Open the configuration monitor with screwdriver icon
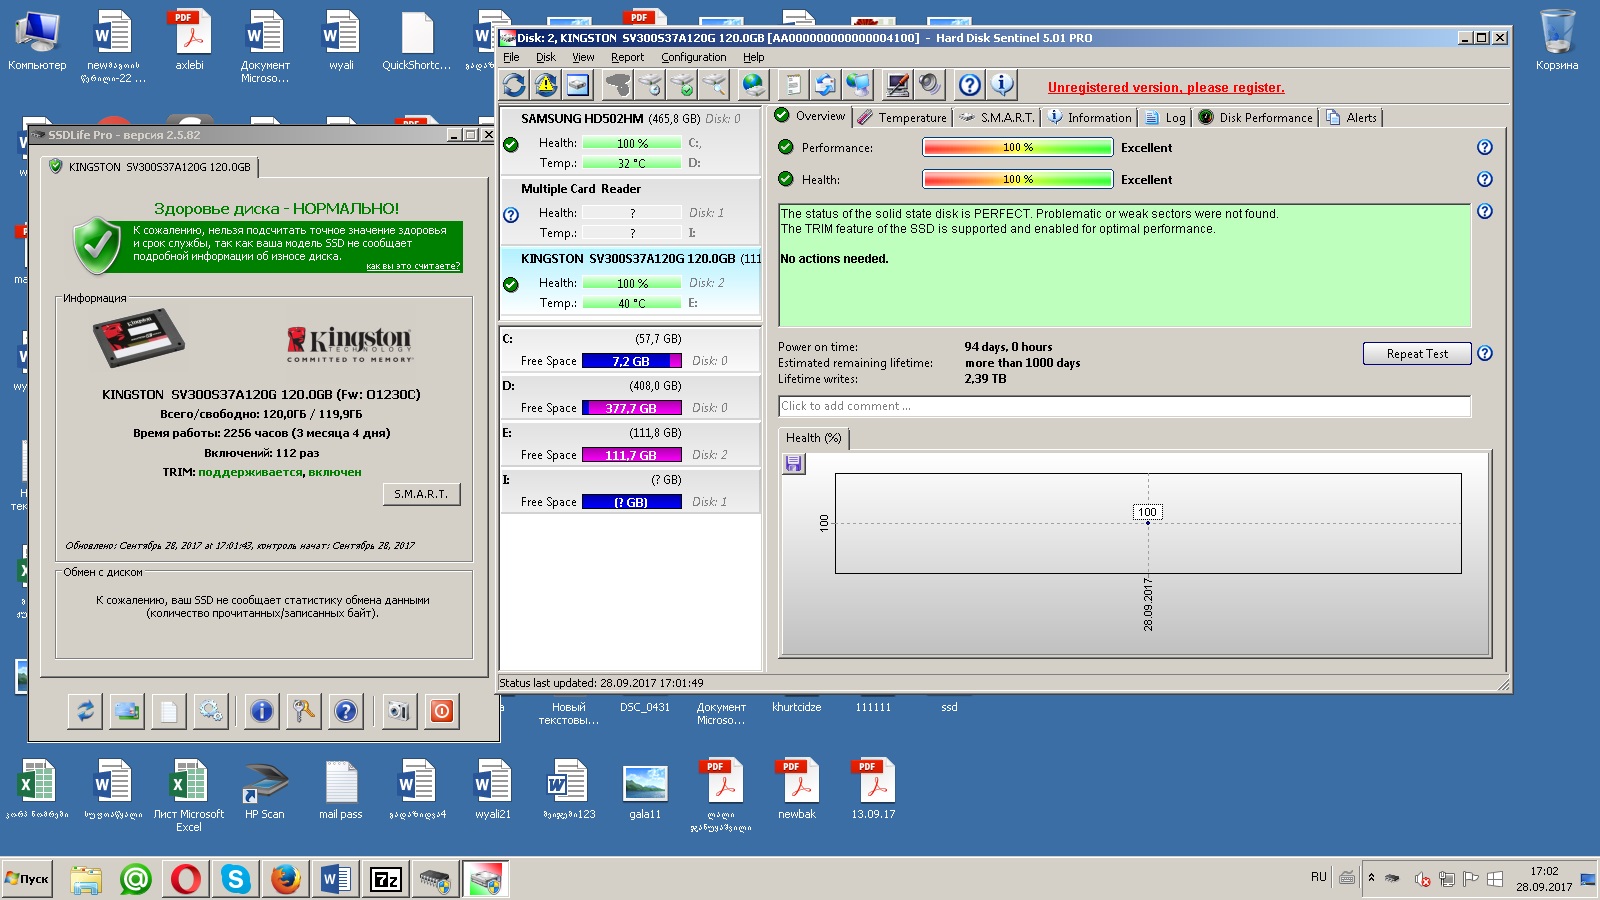The image size is (1600, 900). pyautogui.click(x=898, y=85)
